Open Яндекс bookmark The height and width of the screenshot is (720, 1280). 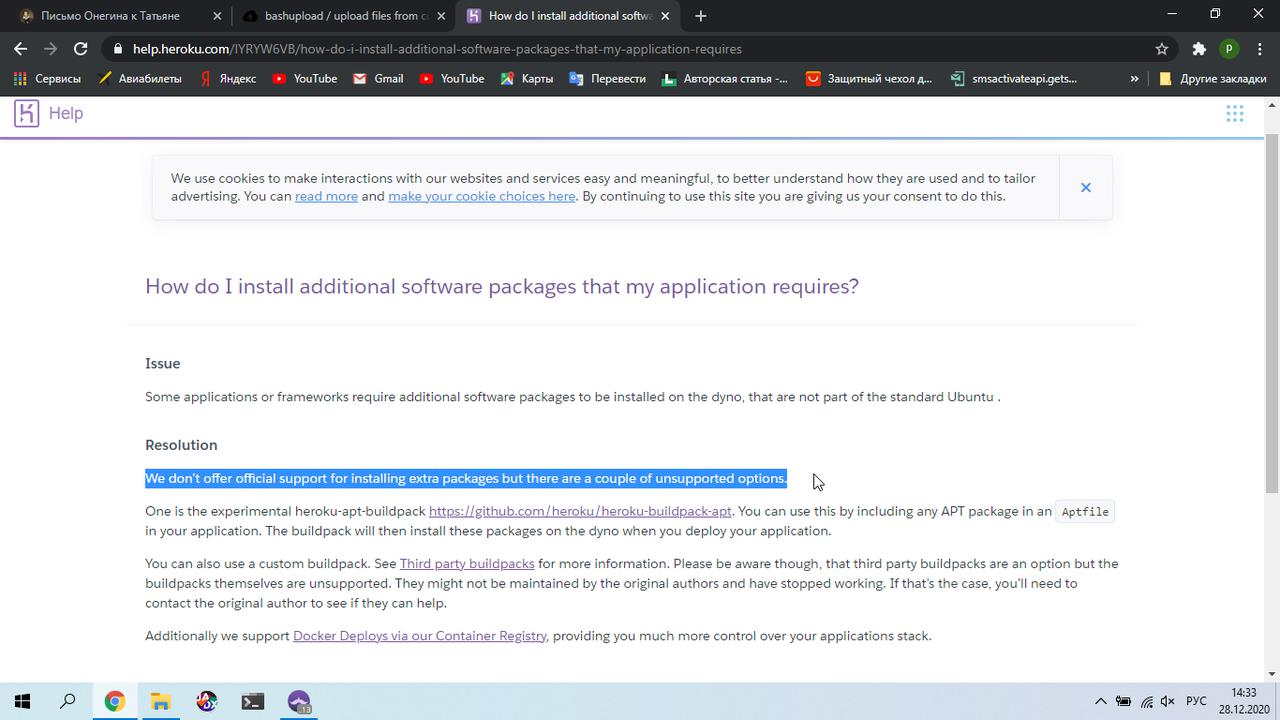click(227, 78)
